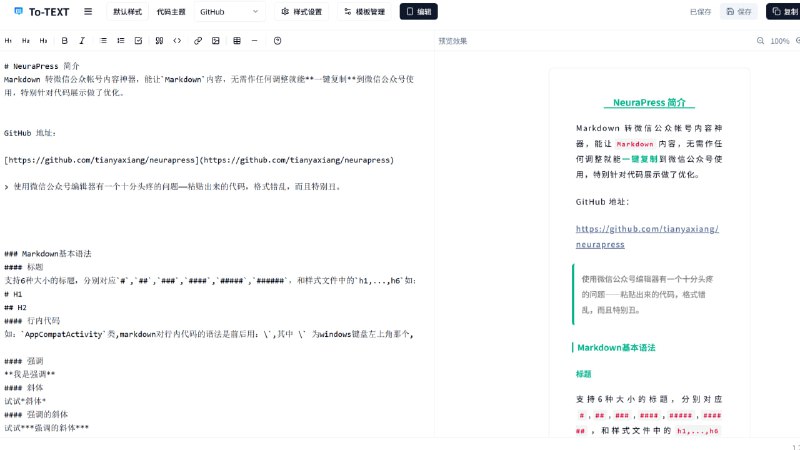
Task: Click the '# H1' line in the editor
Action: point(13,294)
